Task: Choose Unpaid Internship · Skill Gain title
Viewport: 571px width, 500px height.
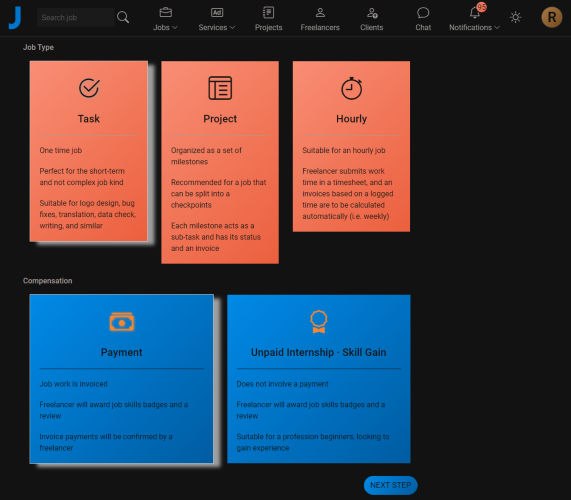Action: (x=319, y=352)
